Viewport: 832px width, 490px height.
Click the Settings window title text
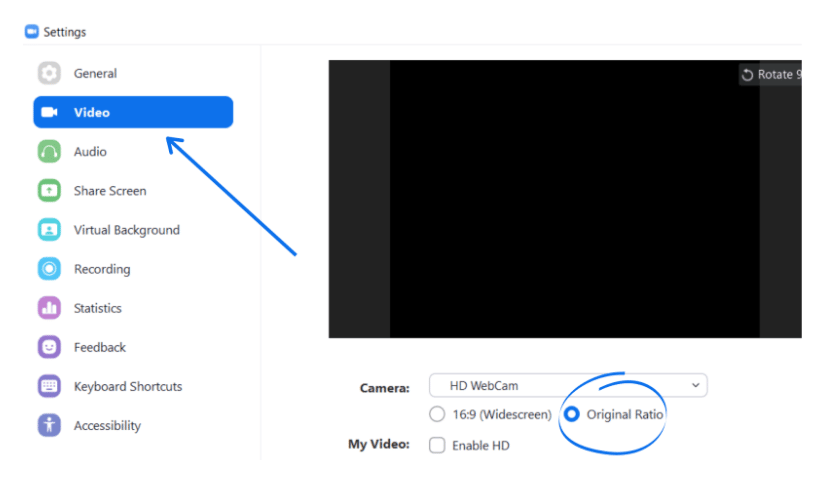[x=65, y=32]
